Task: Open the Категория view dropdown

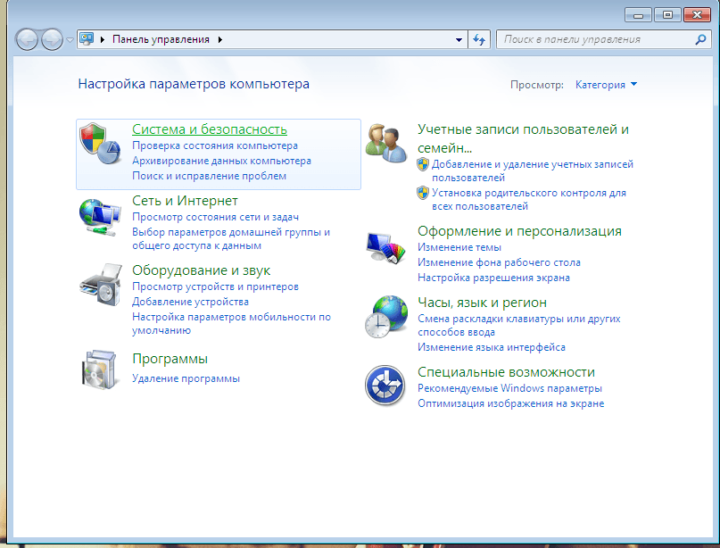Action: pos(606,85)
